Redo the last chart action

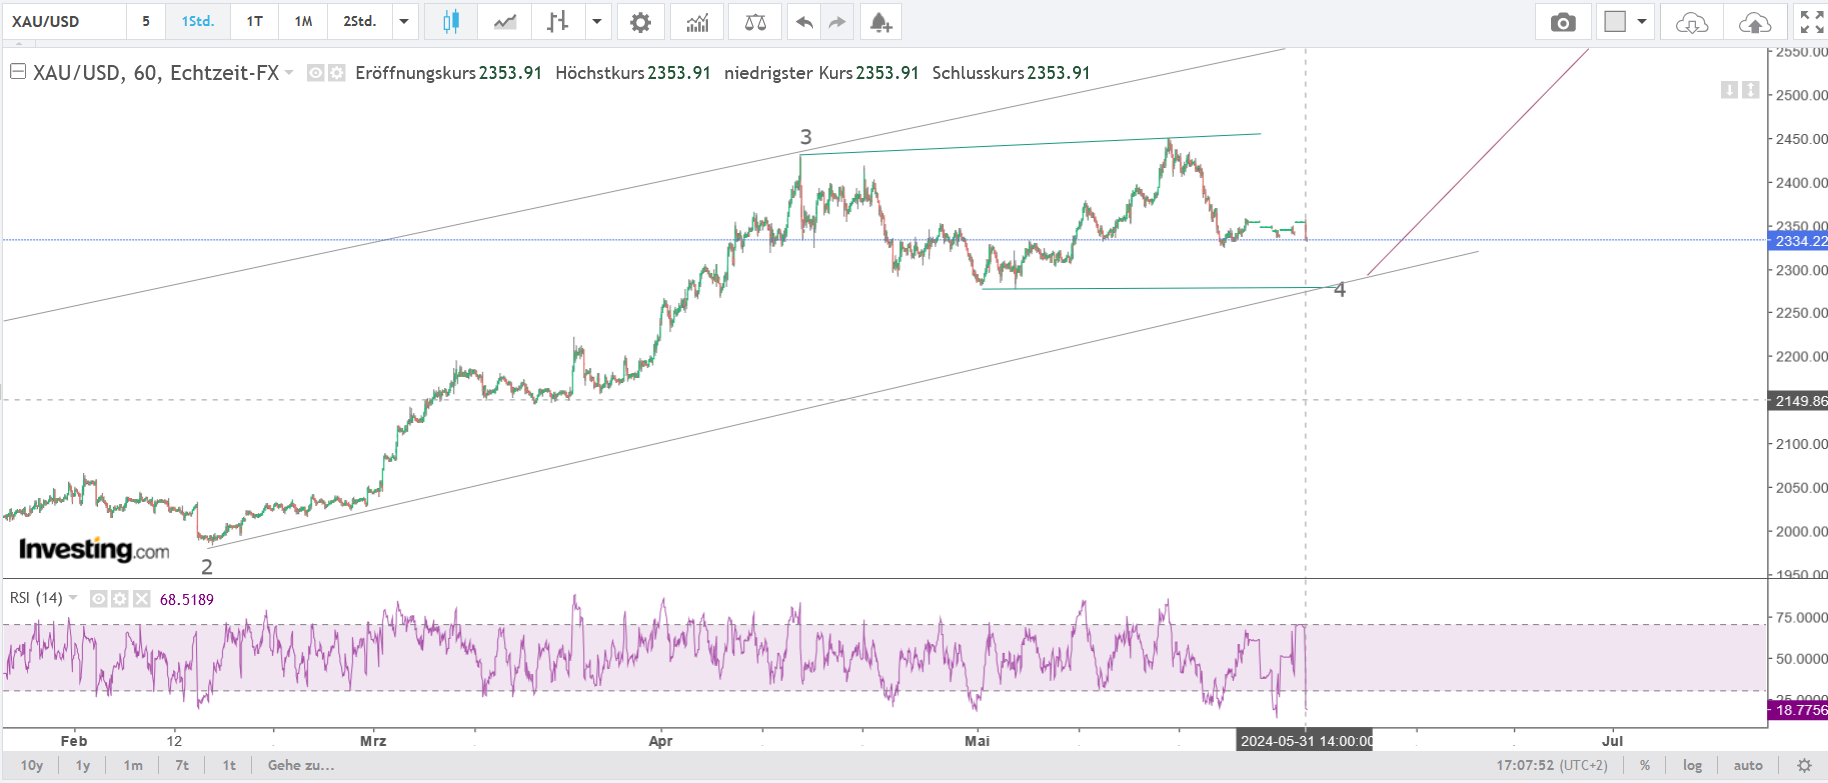837,21
